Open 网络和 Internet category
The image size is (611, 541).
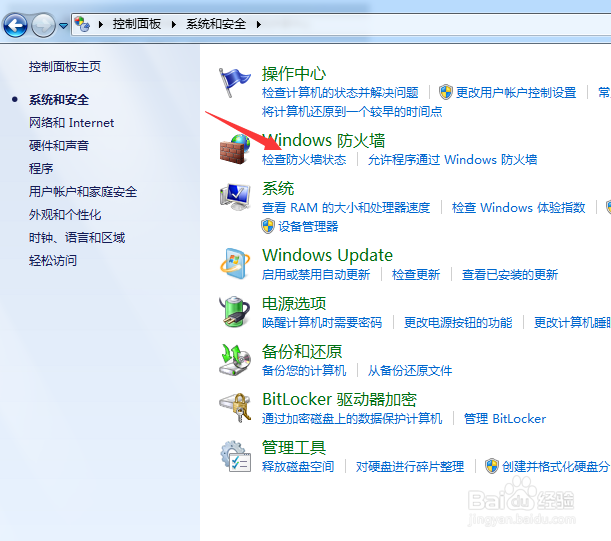point(71,123)
